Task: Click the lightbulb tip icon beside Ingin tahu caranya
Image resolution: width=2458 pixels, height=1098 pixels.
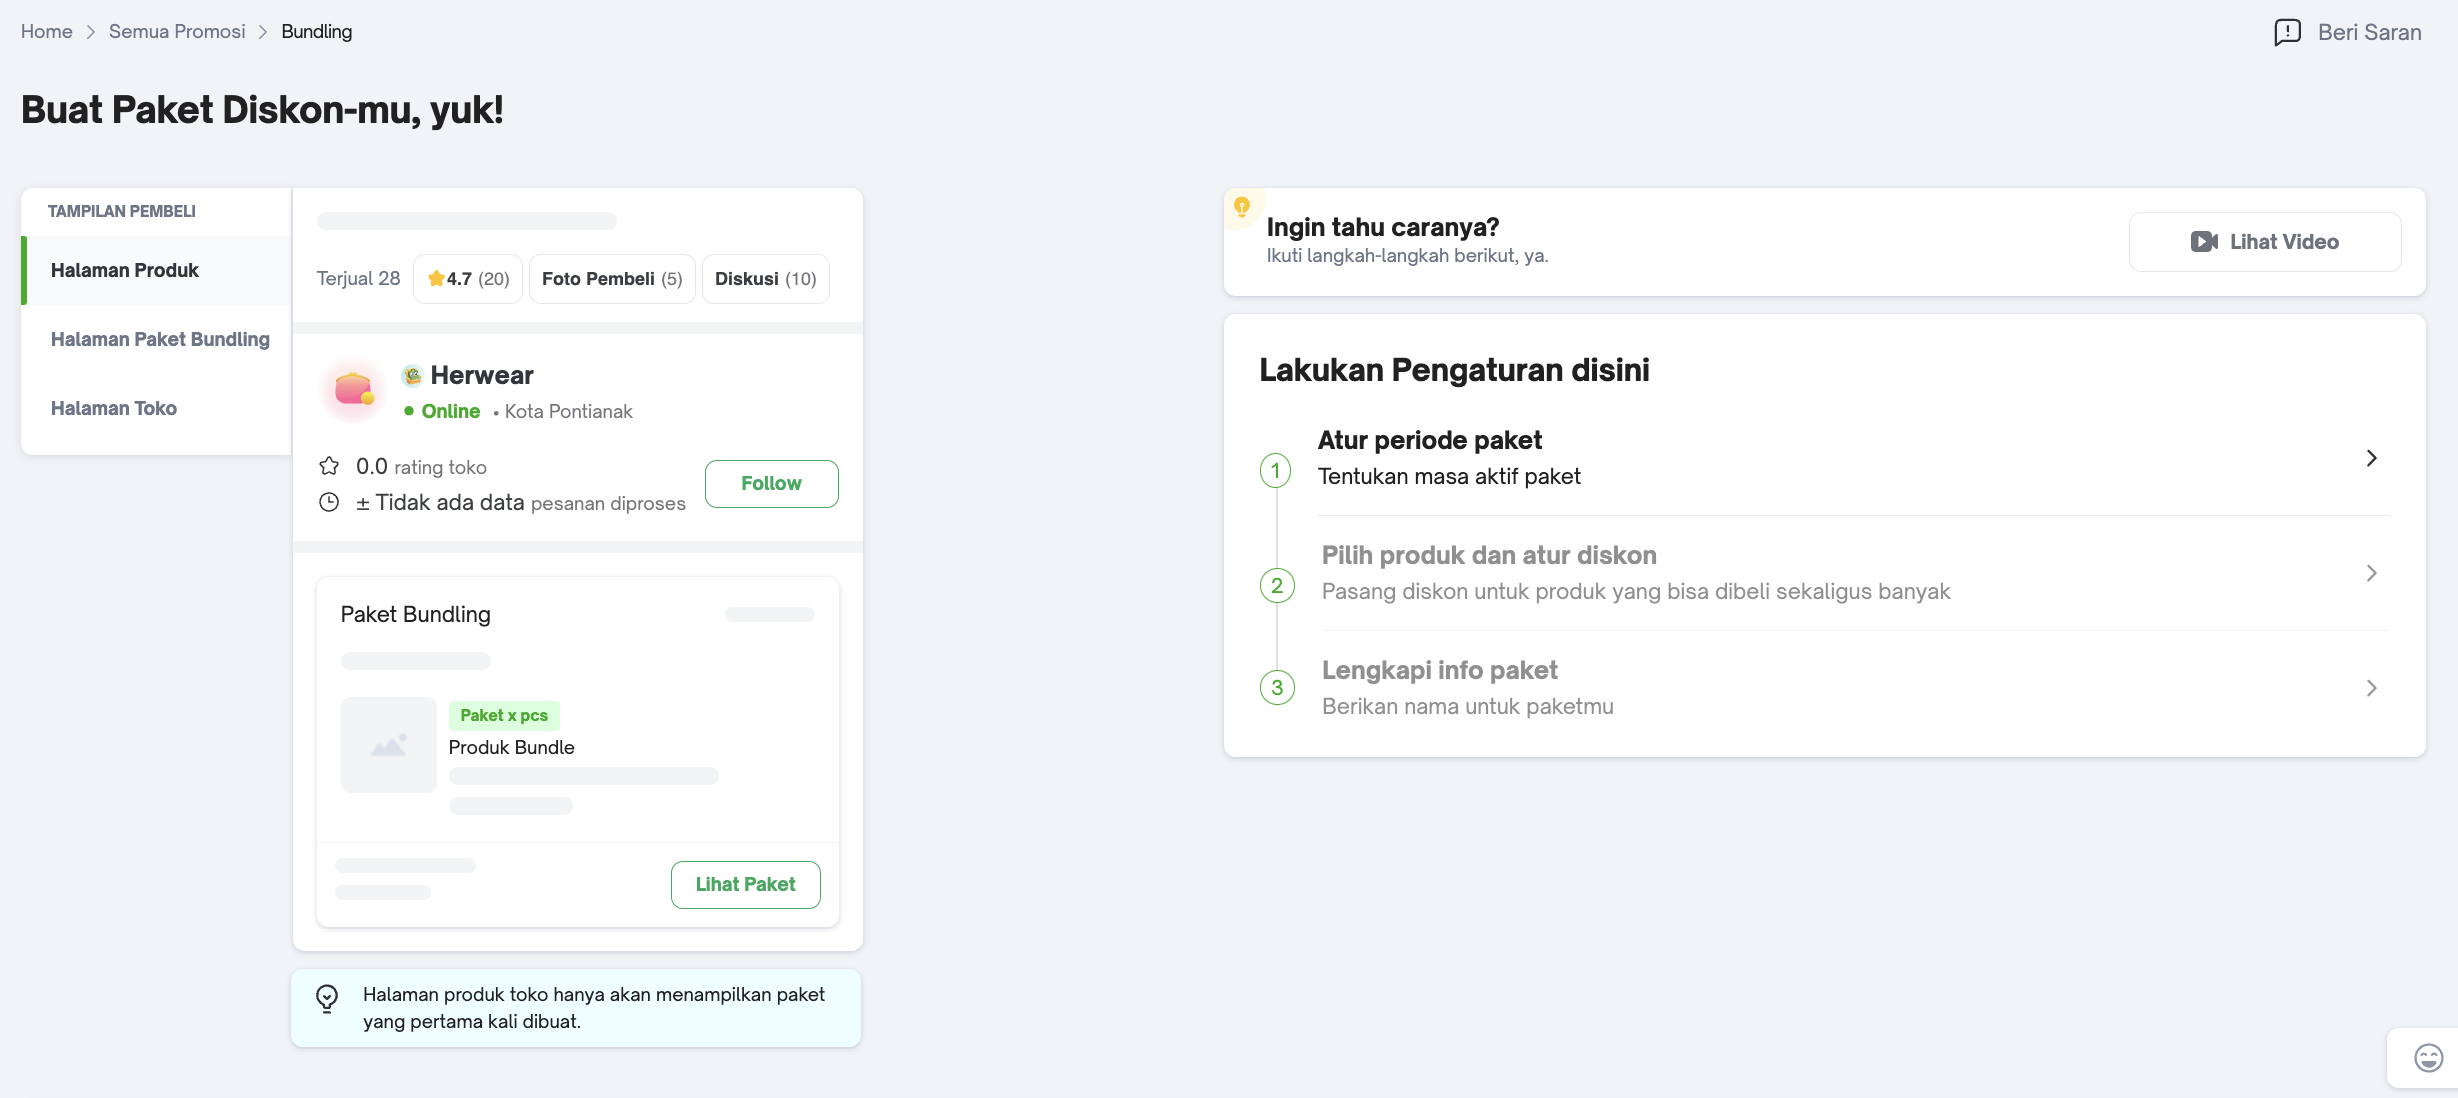Action: point(1242,207)
